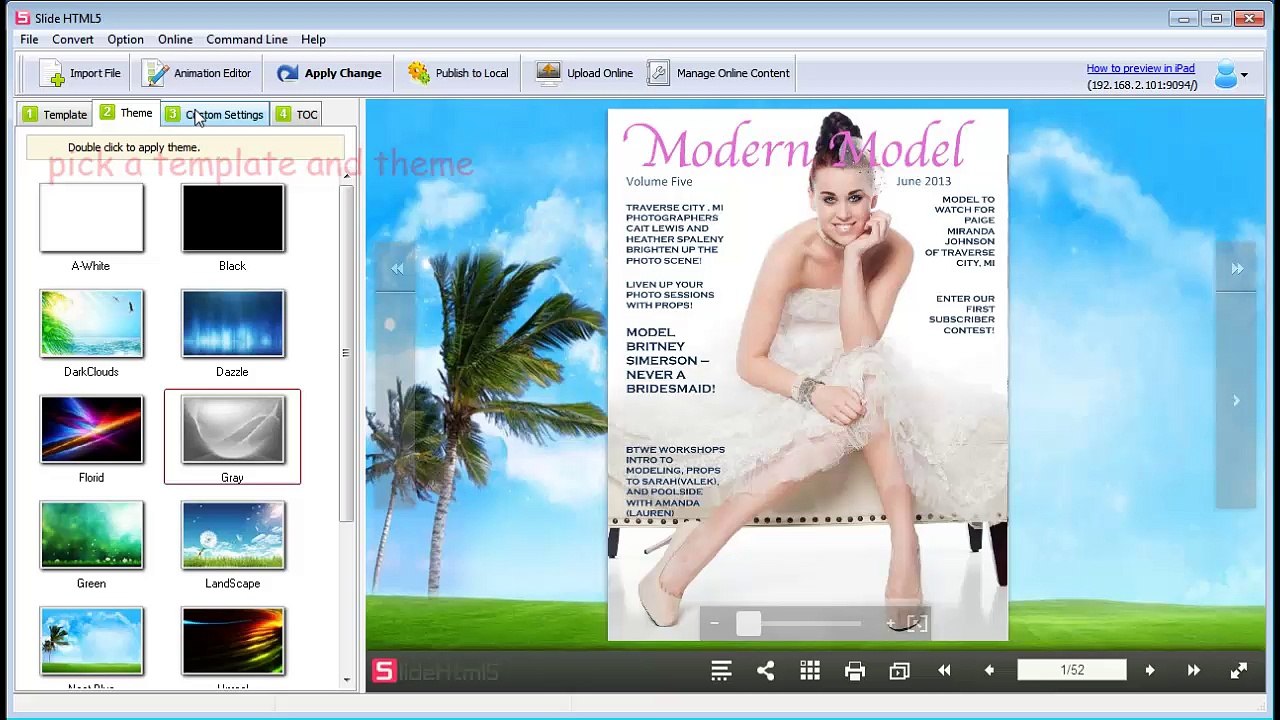Click the single-arrow at the preview's right edge
The height and width of the screenshot is (720, 1280).
coord(1236,401)
